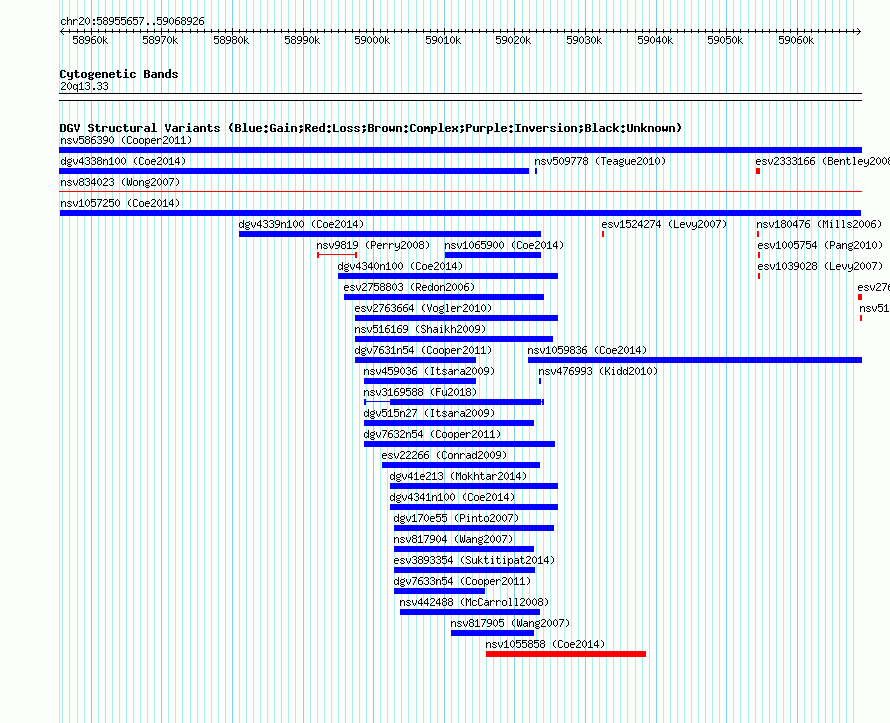Open the esv1524274 (Levy2007) variant

click(x=664, y=224)
